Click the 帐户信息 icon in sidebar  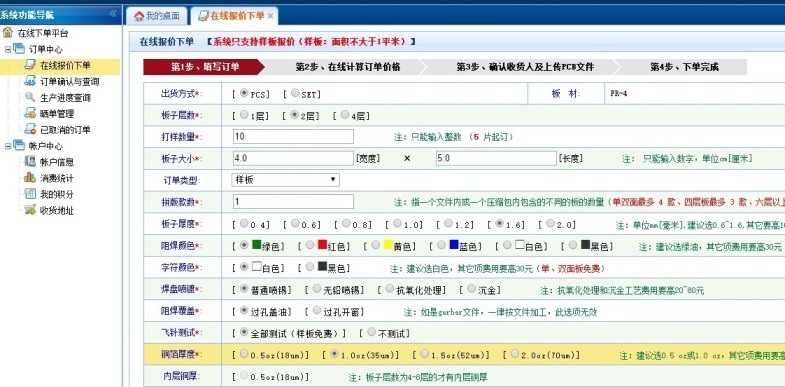pos(30,162)
